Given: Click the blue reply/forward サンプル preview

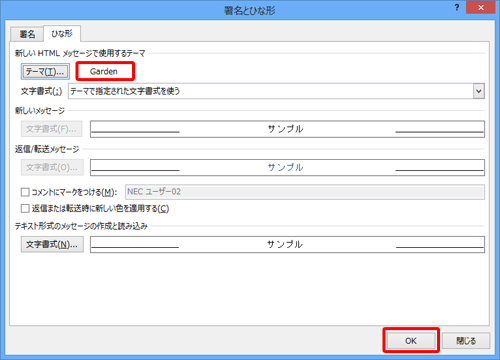Looking at the screenshot, I should click(287, 168).
